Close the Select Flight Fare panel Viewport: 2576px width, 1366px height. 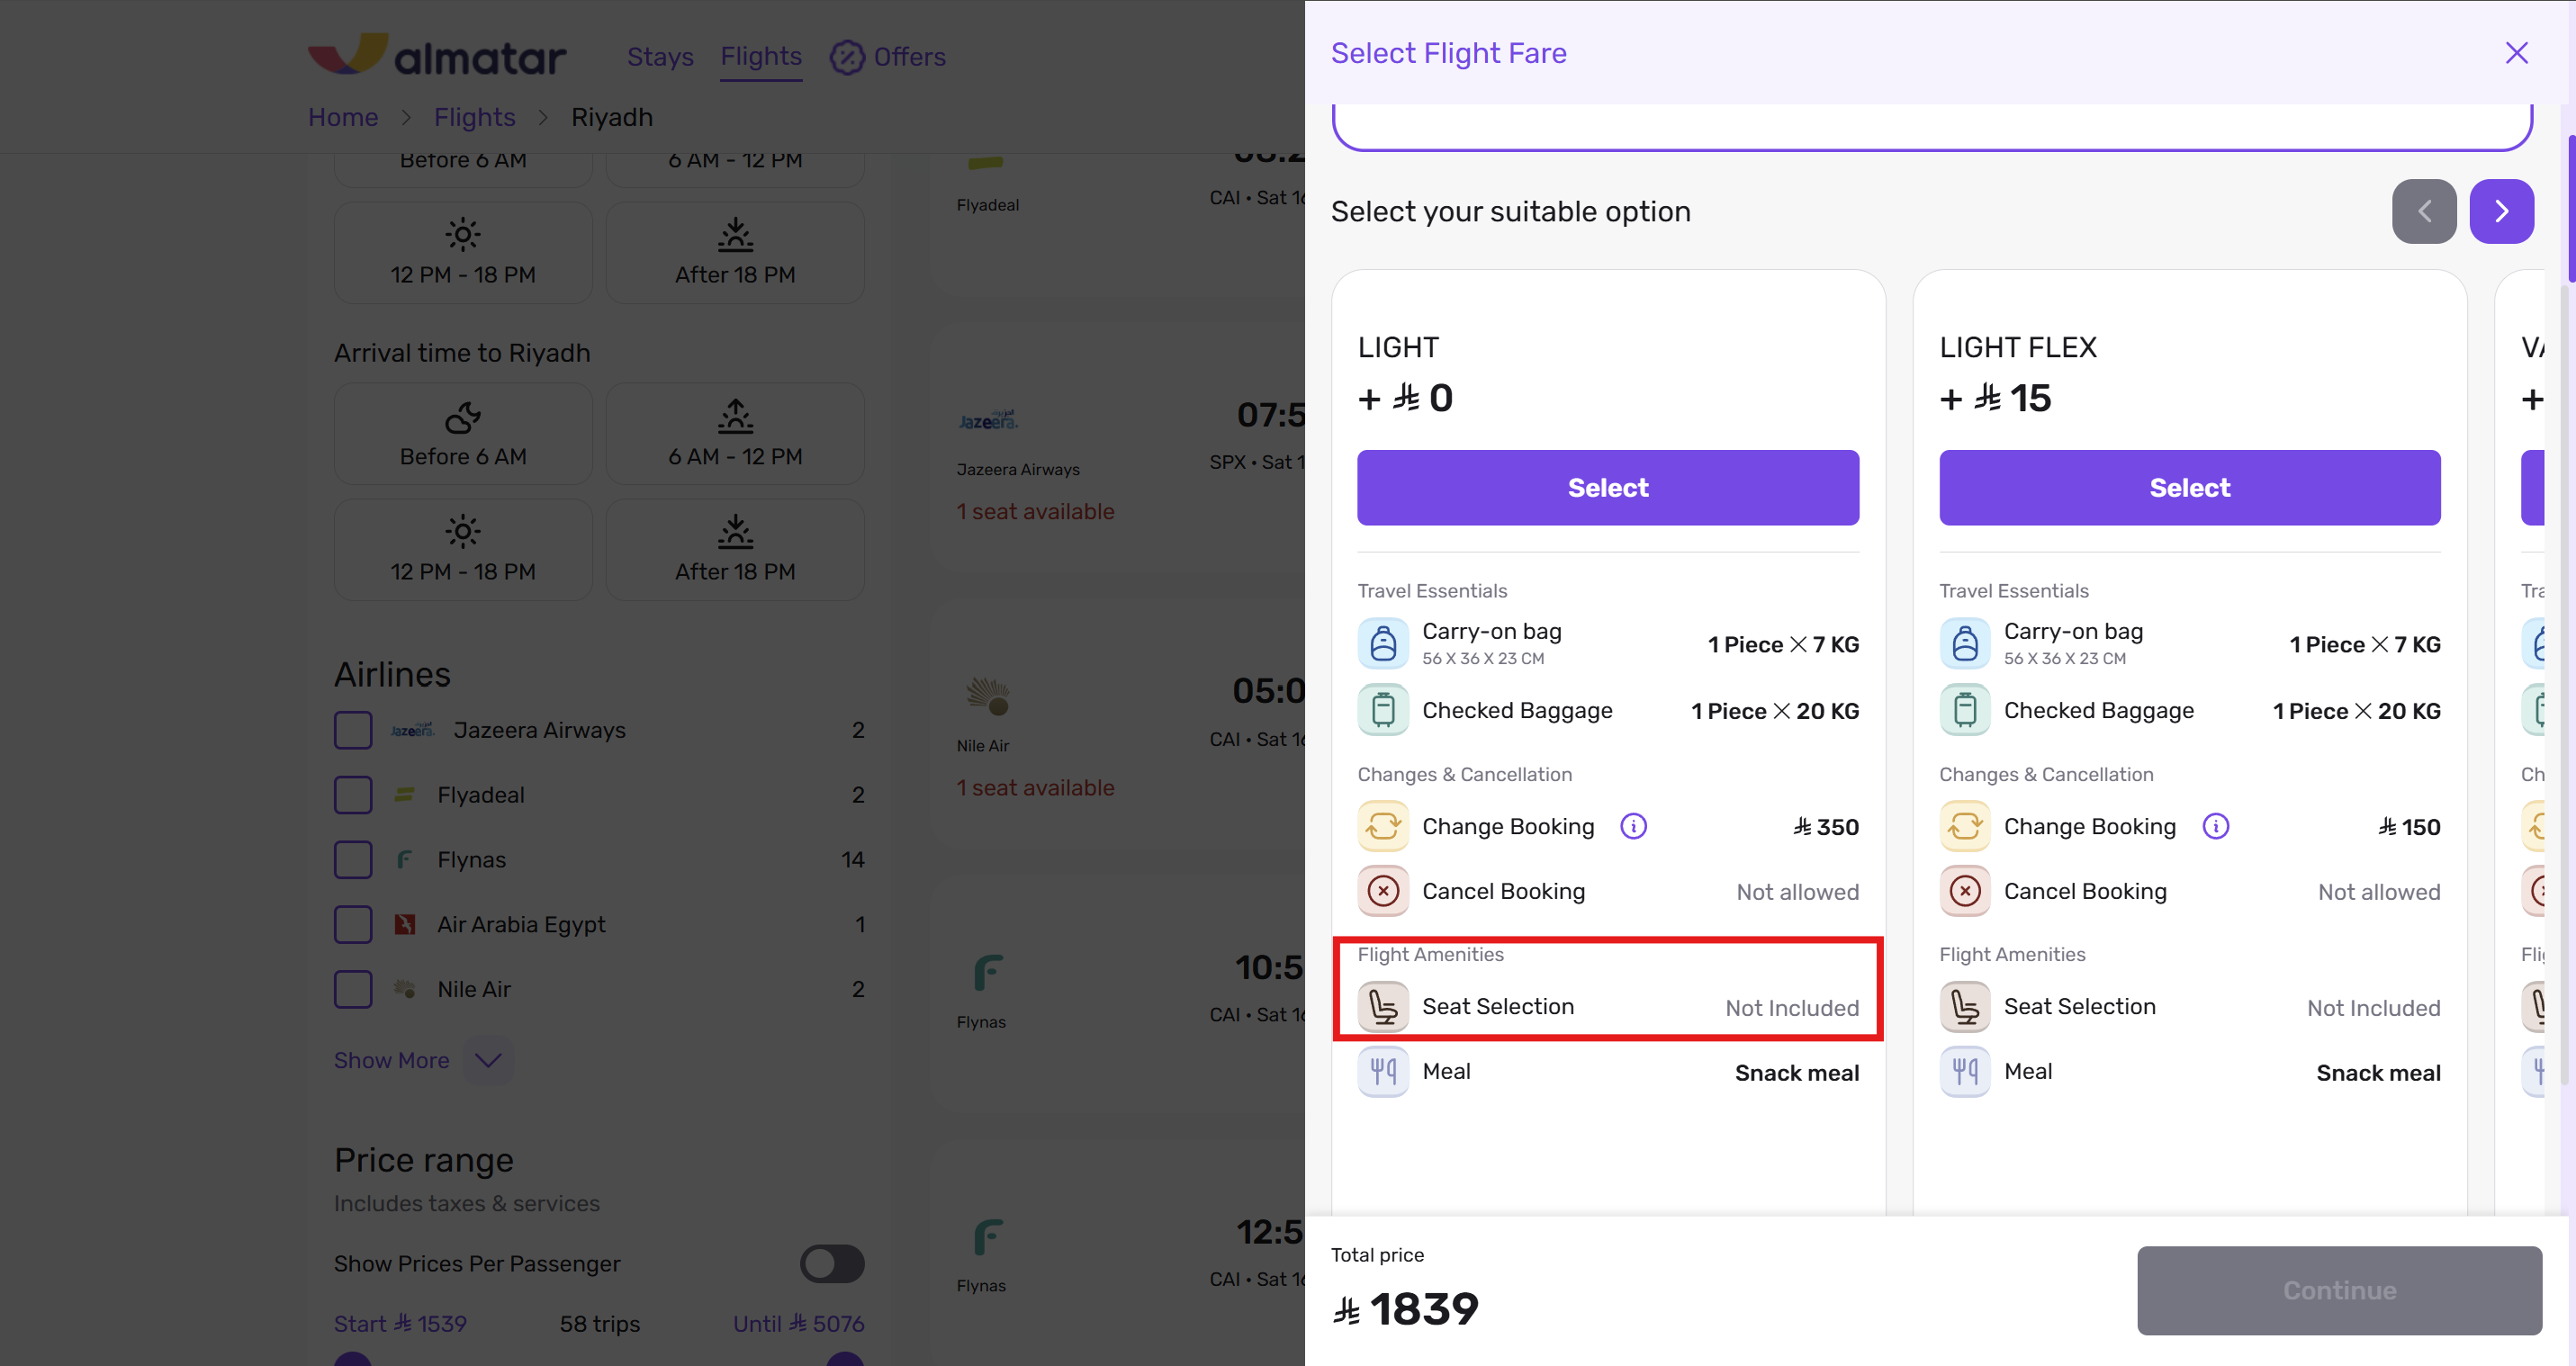pyautogui.click(x=2516, y=53)
